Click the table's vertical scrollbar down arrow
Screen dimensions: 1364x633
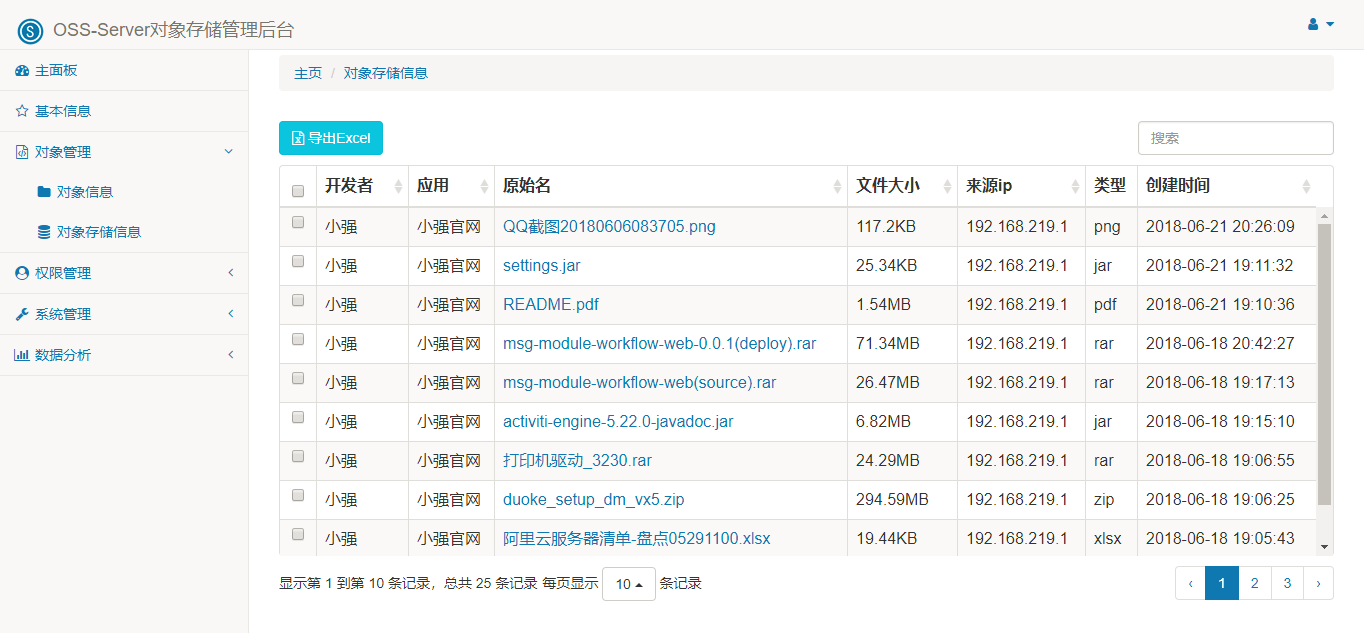coord(1325,547)
